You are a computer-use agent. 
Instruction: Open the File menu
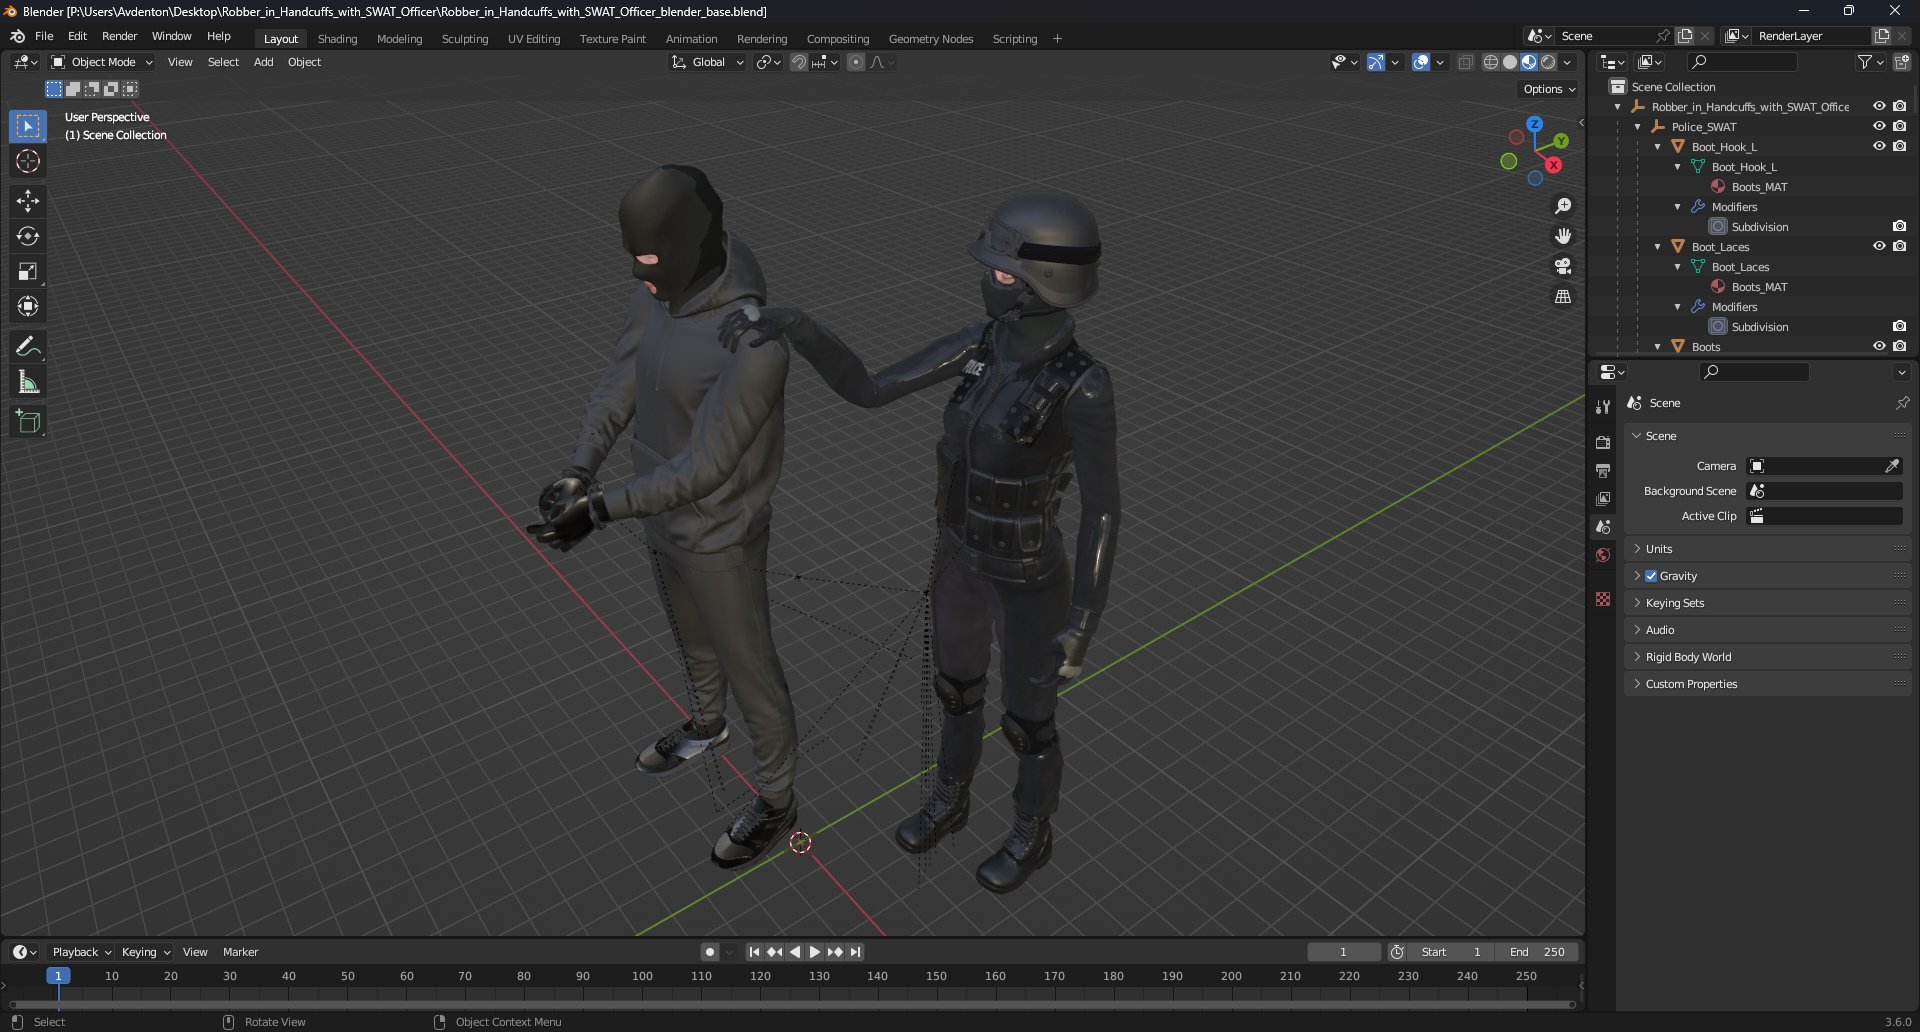(44, 36)
